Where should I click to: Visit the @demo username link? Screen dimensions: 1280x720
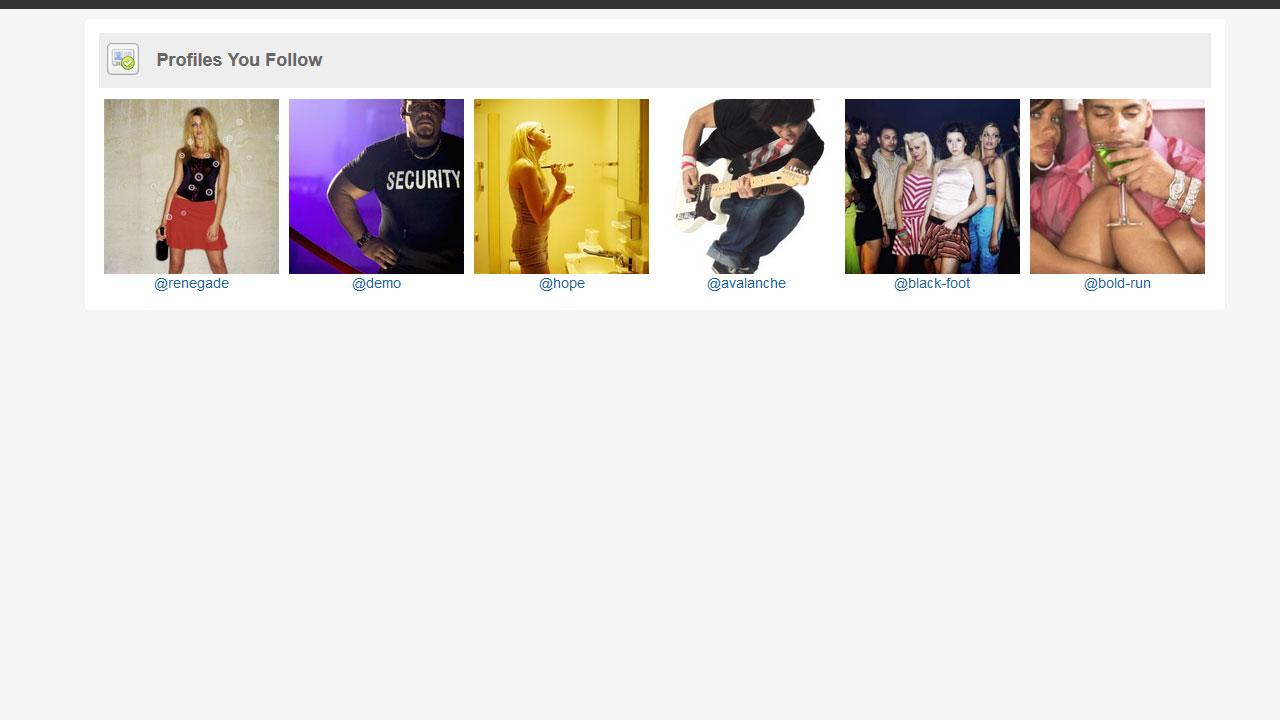click(376, 284)
